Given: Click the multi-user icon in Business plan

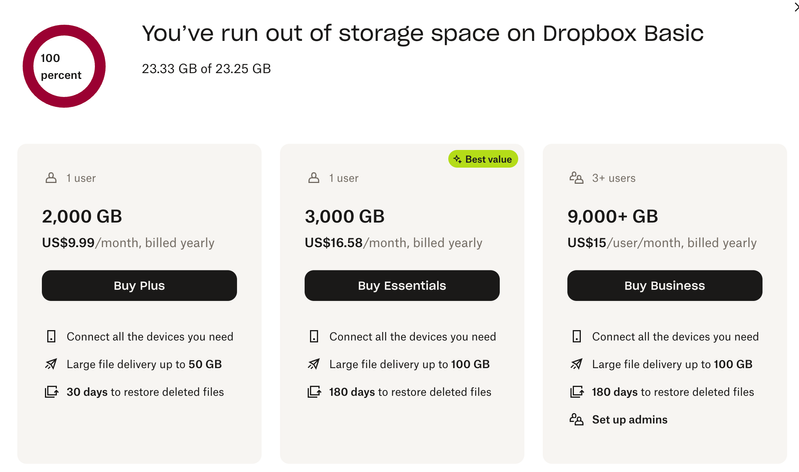Looking at the screenshot, I should click(x=576, y=178).
